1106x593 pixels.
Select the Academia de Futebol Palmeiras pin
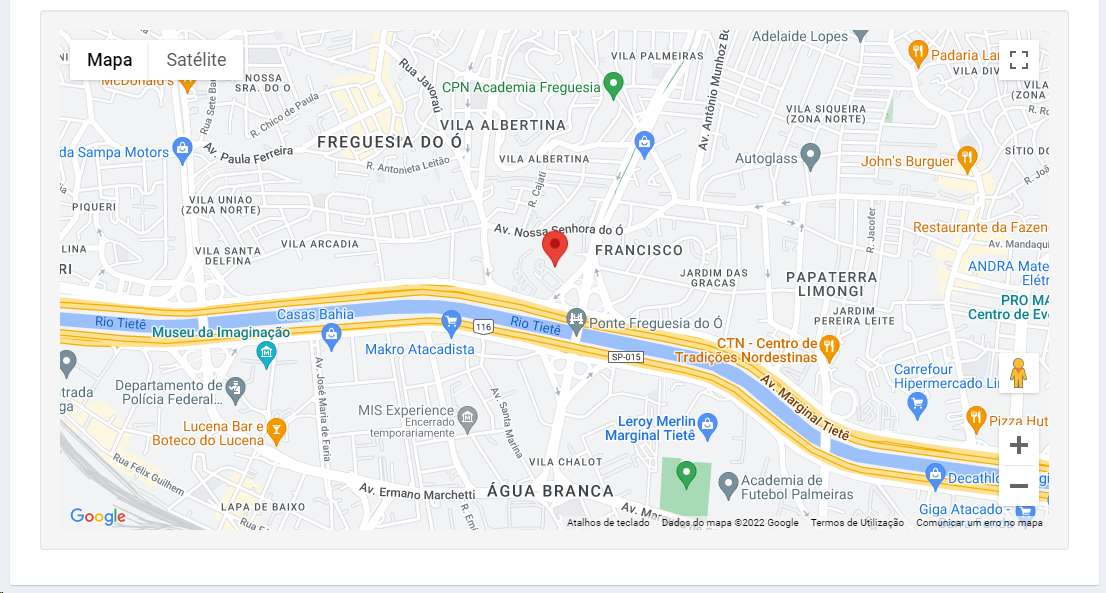click(728, 485)
